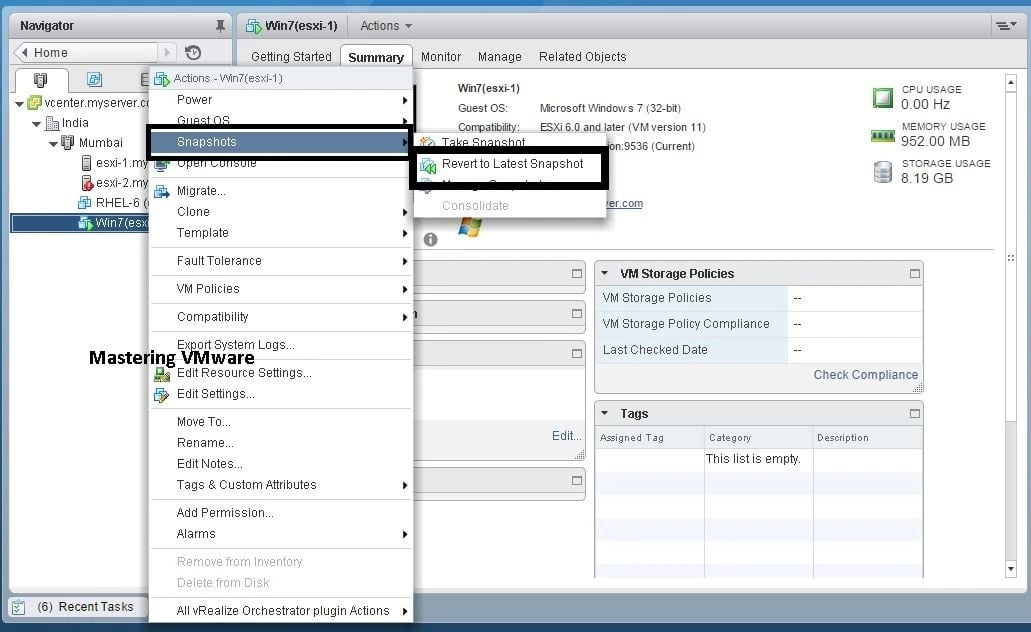Maximize the Tags panel
1031x632 pixels.
point(914,414)
